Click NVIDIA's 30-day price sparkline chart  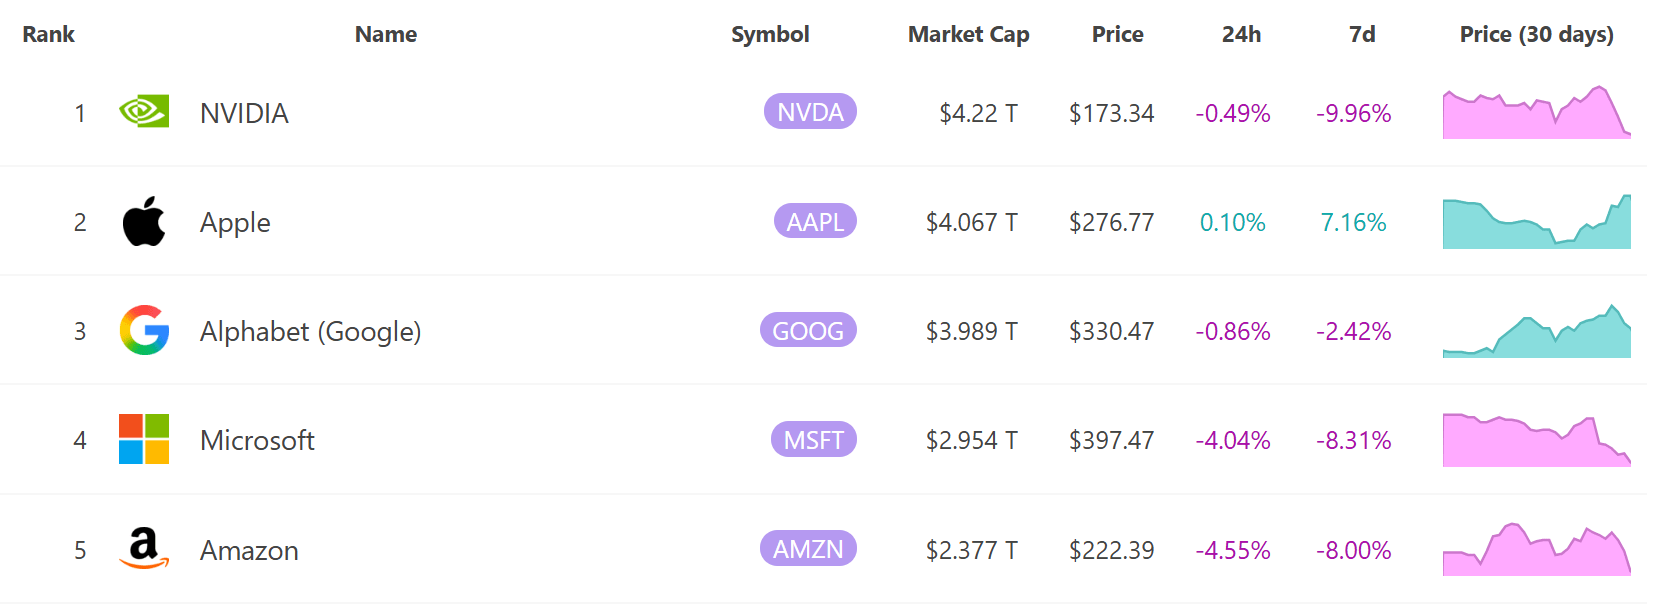pos(1536,112)
